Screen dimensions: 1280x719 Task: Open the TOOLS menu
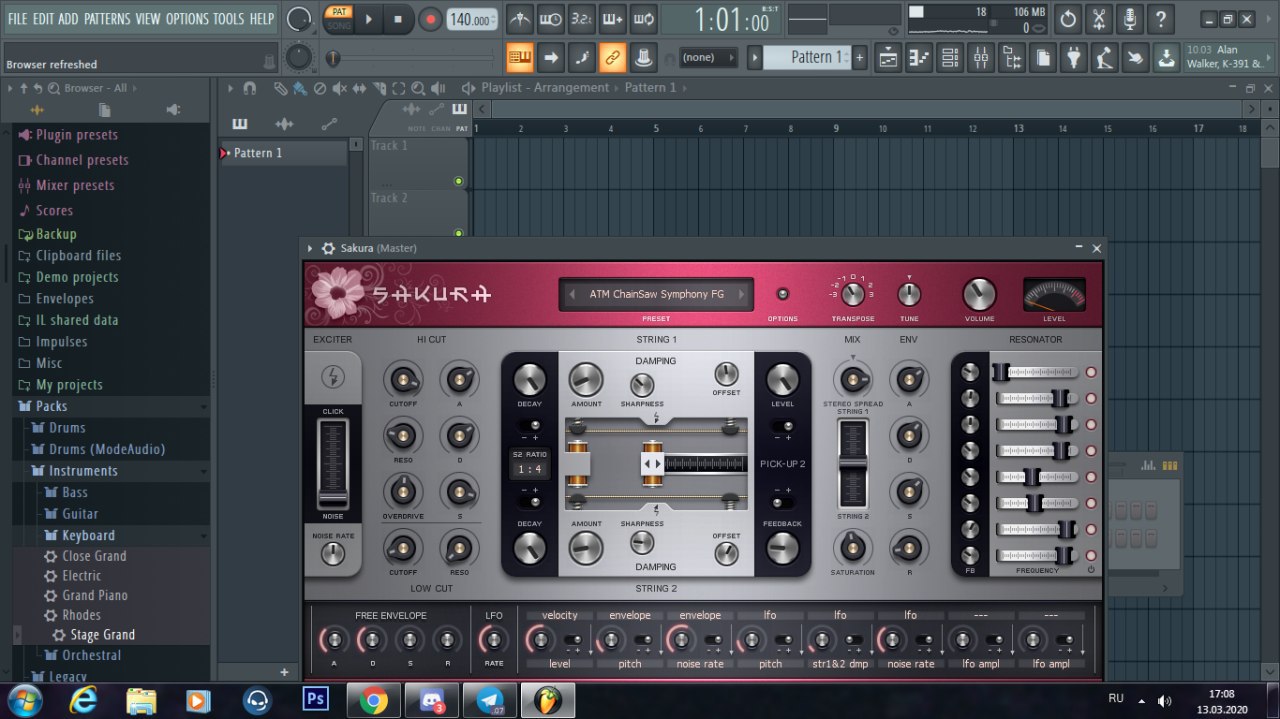(228, 19)
